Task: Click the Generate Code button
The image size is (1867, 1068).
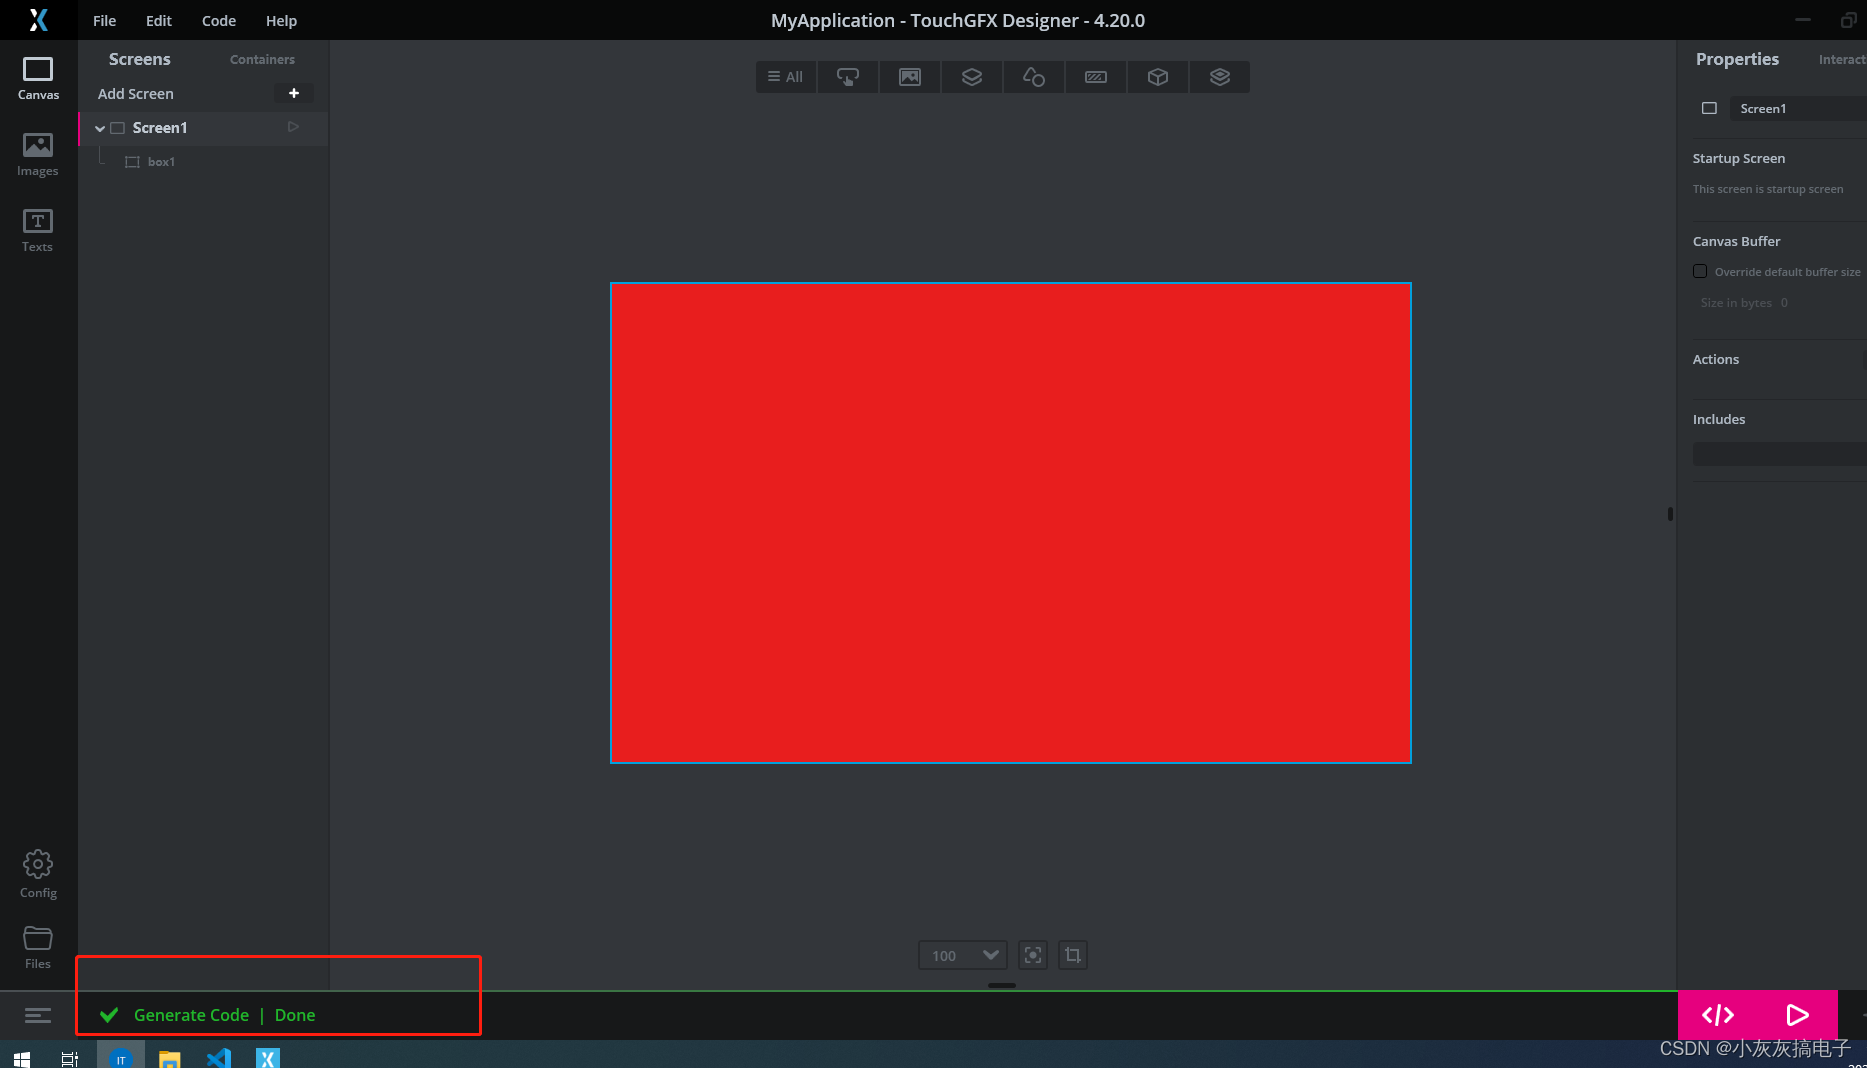Action: (1718, 1015)
